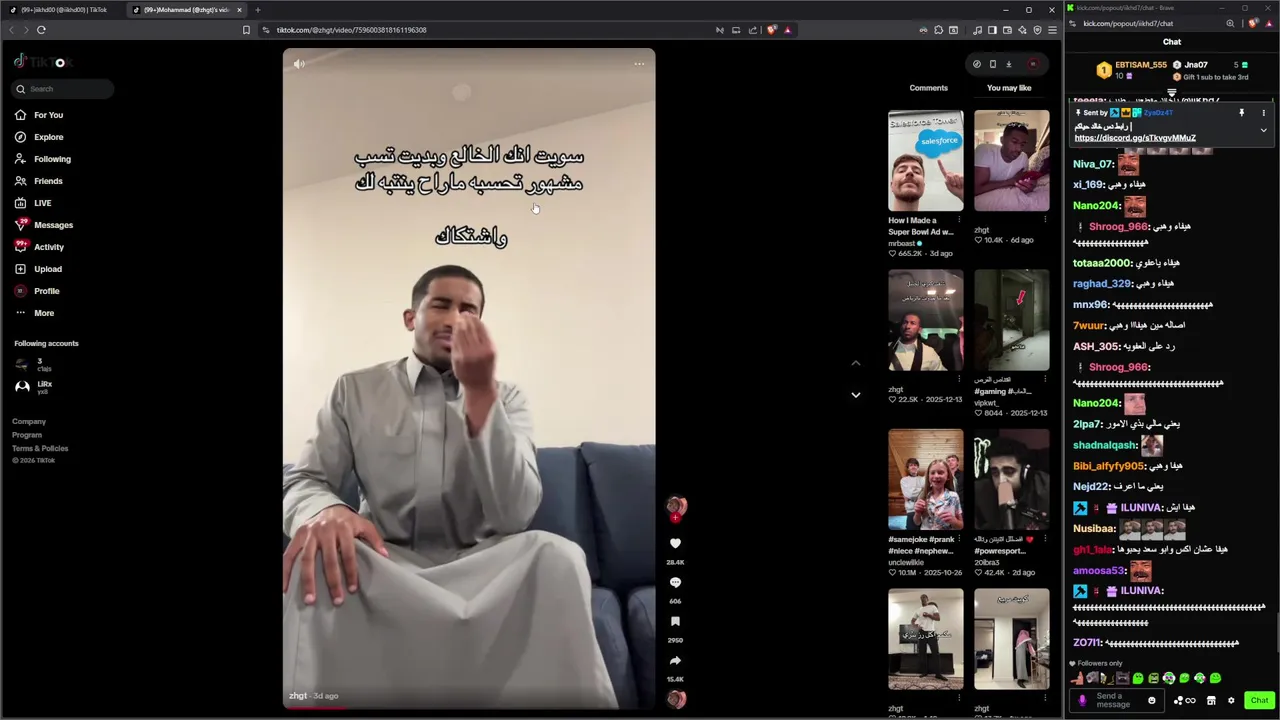Switch to the jiikhd00 TikTok tab

pos(63,10)
